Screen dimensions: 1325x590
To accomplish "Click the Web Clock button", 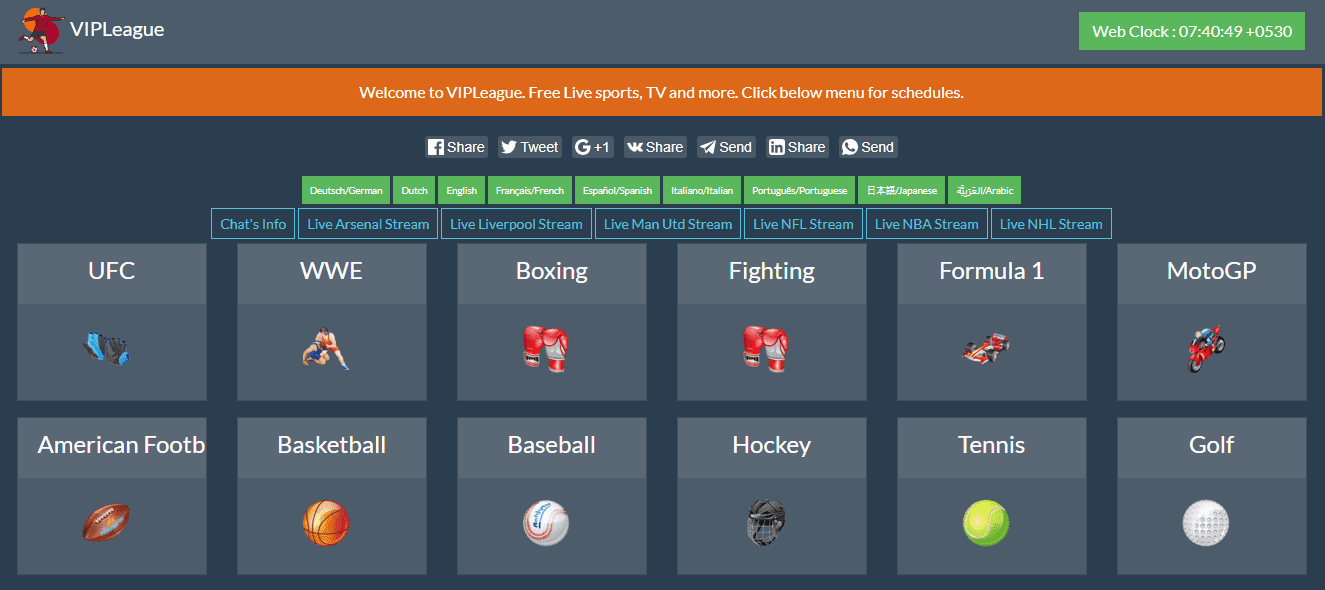I will [x=1192, y=31].
